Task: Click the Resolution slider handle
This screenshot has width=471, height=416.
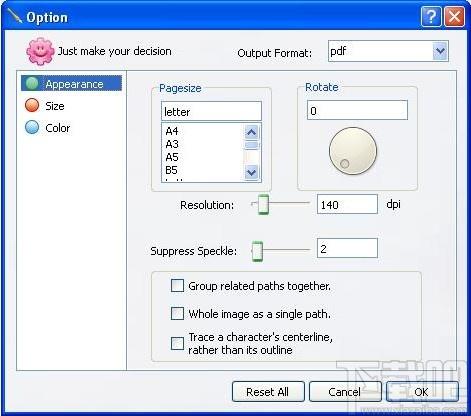Action: (x=263, y=204)
